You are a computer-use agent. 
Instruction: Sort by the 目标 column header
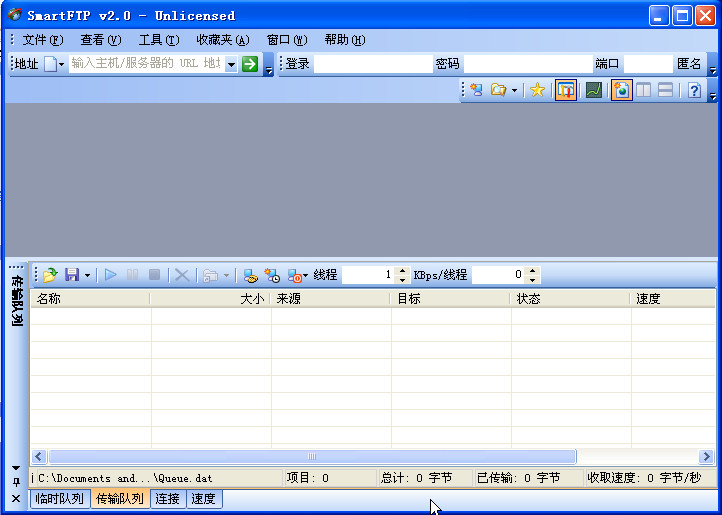[450, 298]
